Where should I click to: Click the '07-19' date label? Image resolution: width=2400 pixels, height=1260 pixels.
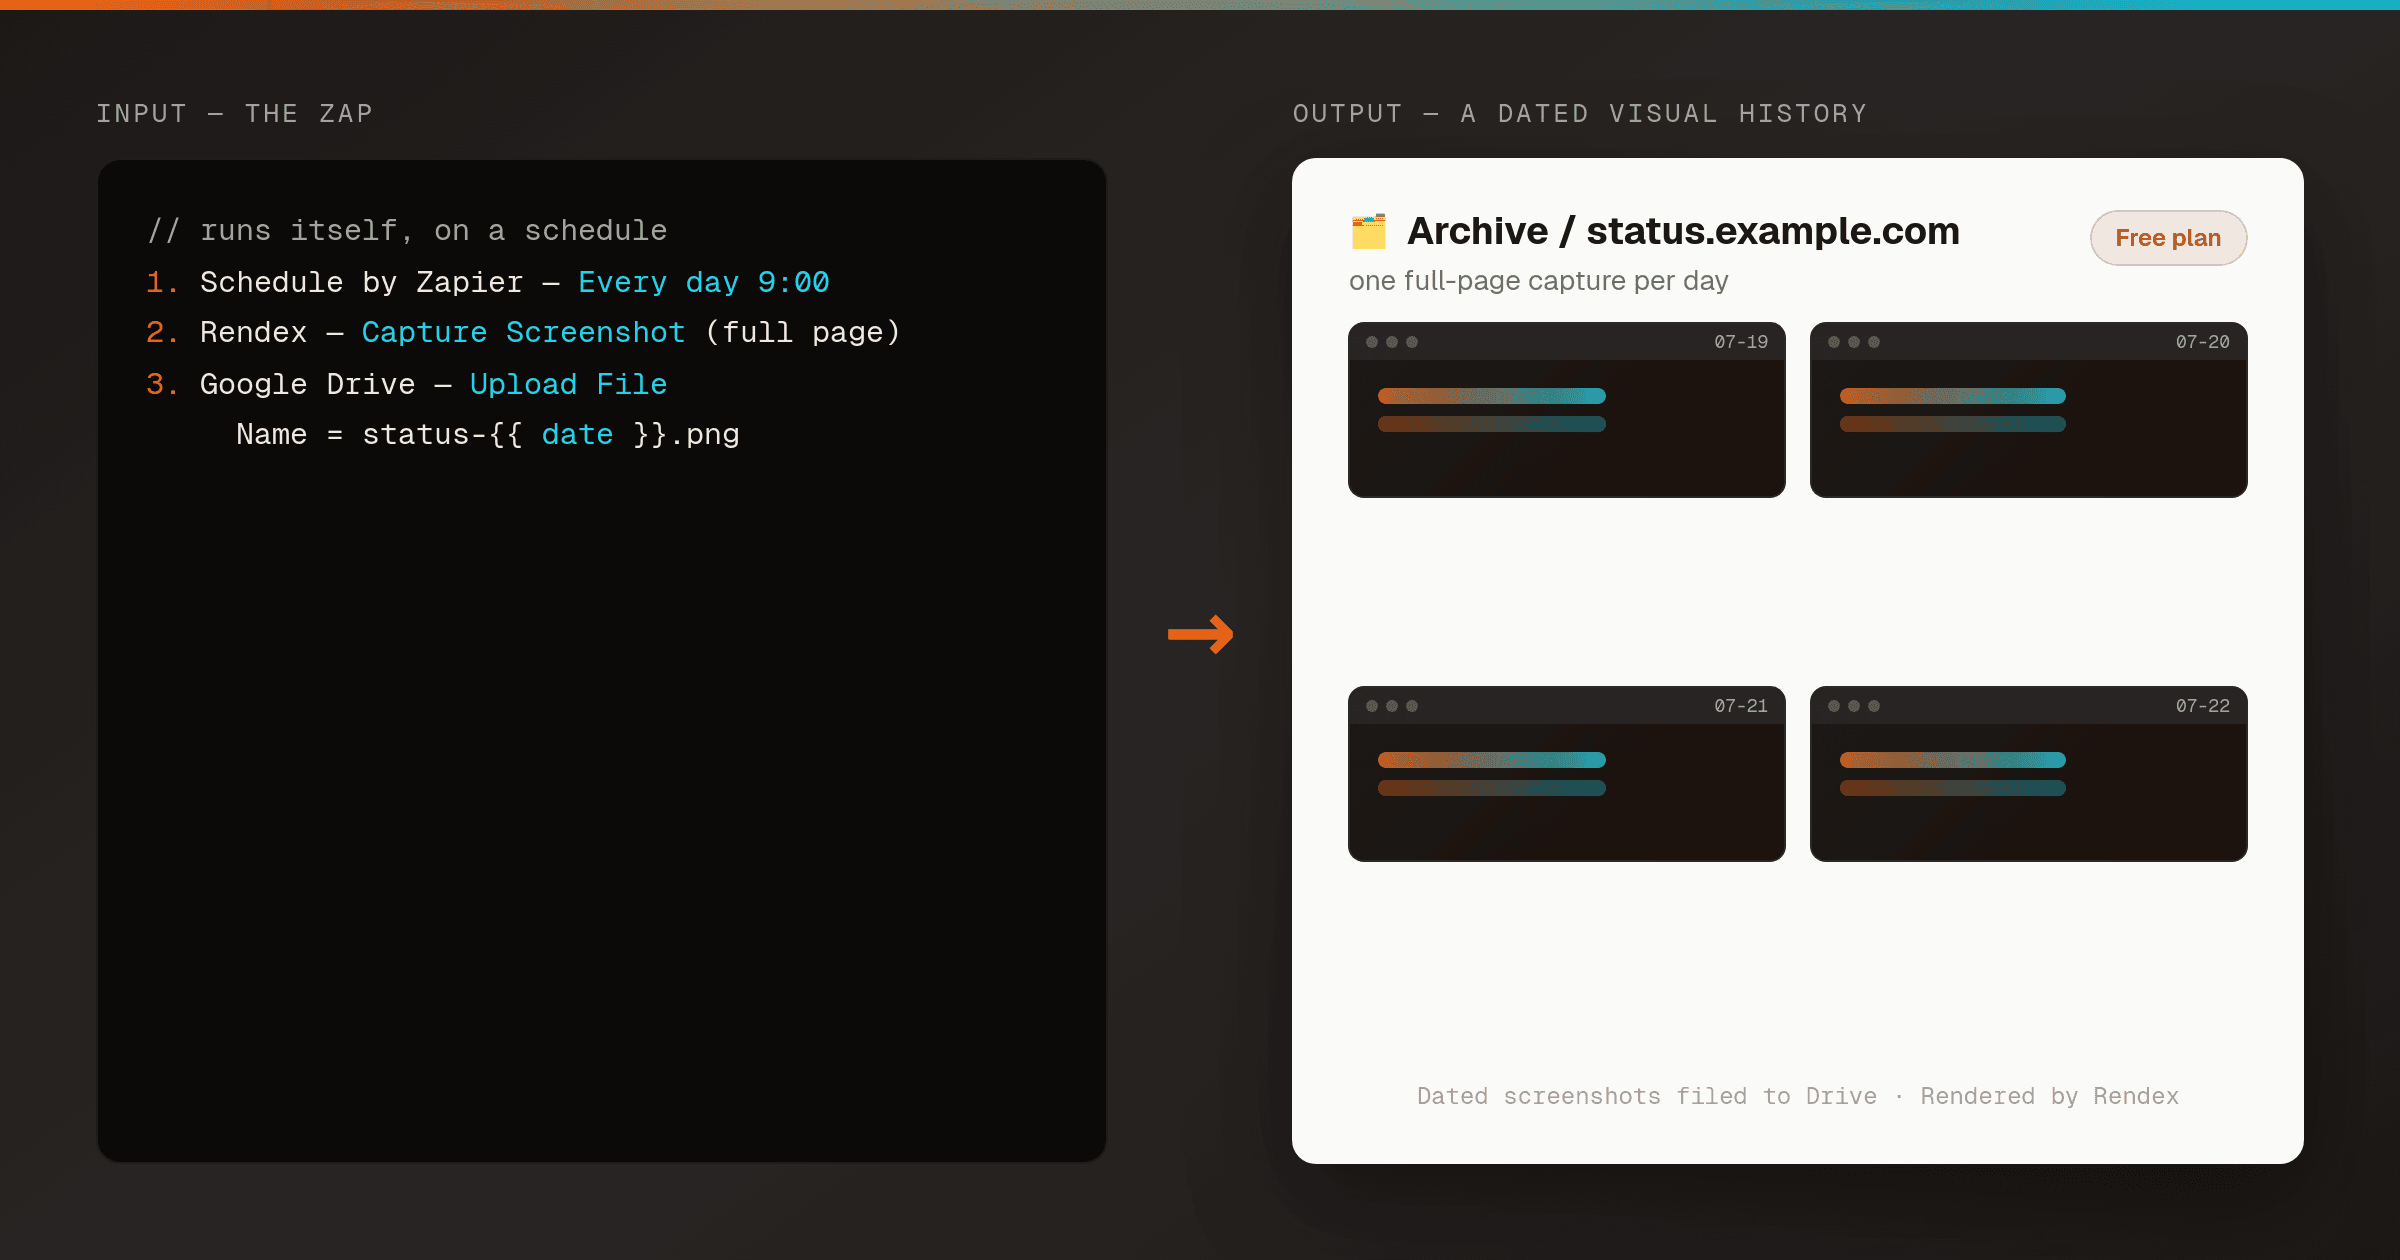click(x=1741, y=342)
